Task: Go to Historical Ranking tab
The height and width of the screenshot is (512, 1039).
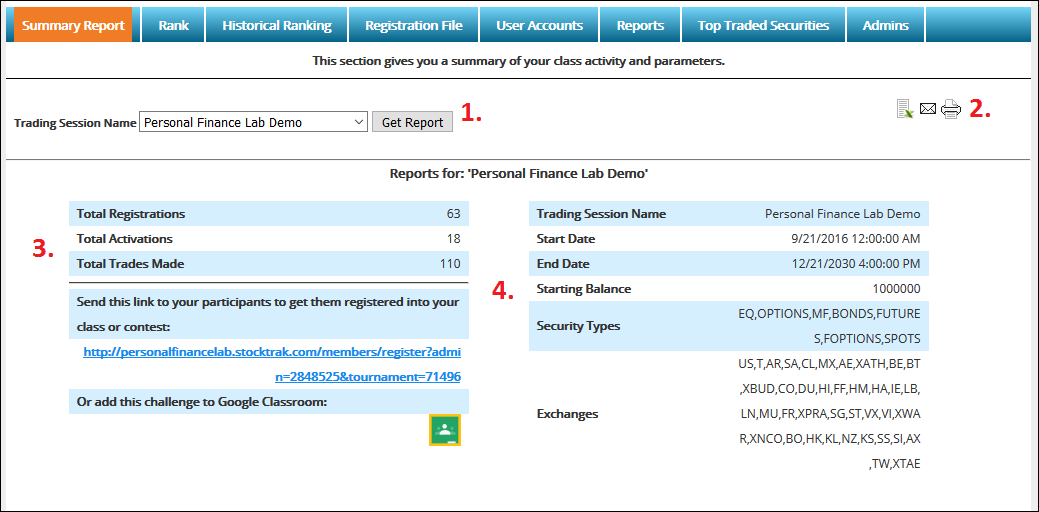Action: (277, 26)
